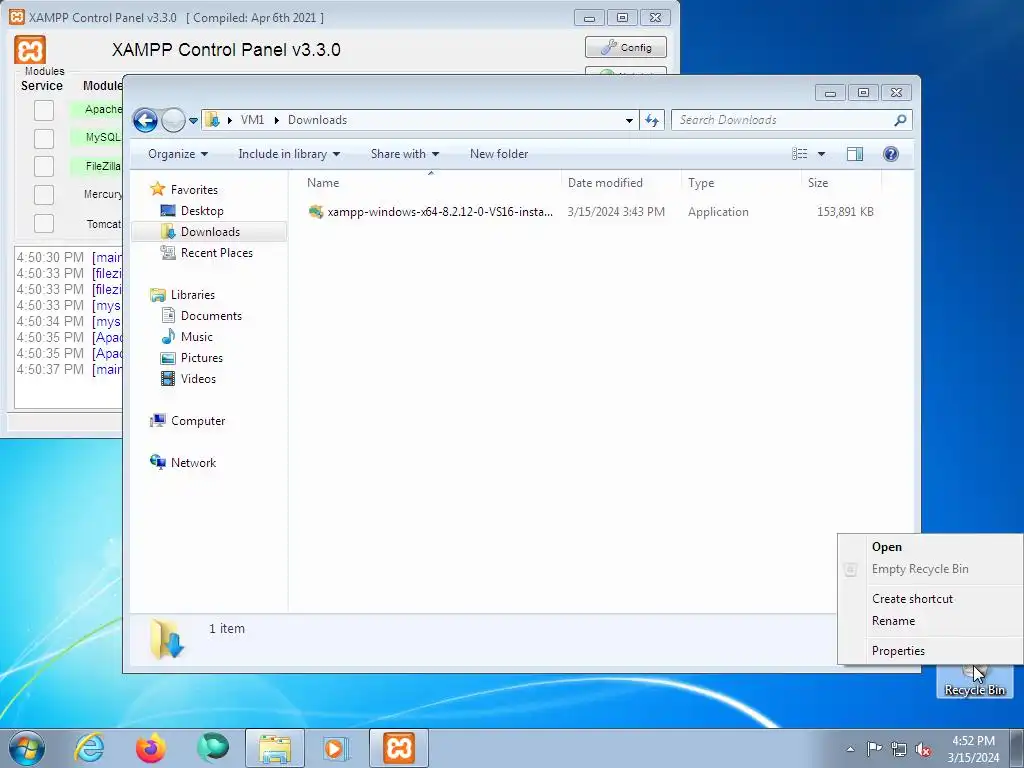Select Favorites in the navigation pane
Image resolution: width=1024 pixels, height=768 pixels.
point(194,190)
